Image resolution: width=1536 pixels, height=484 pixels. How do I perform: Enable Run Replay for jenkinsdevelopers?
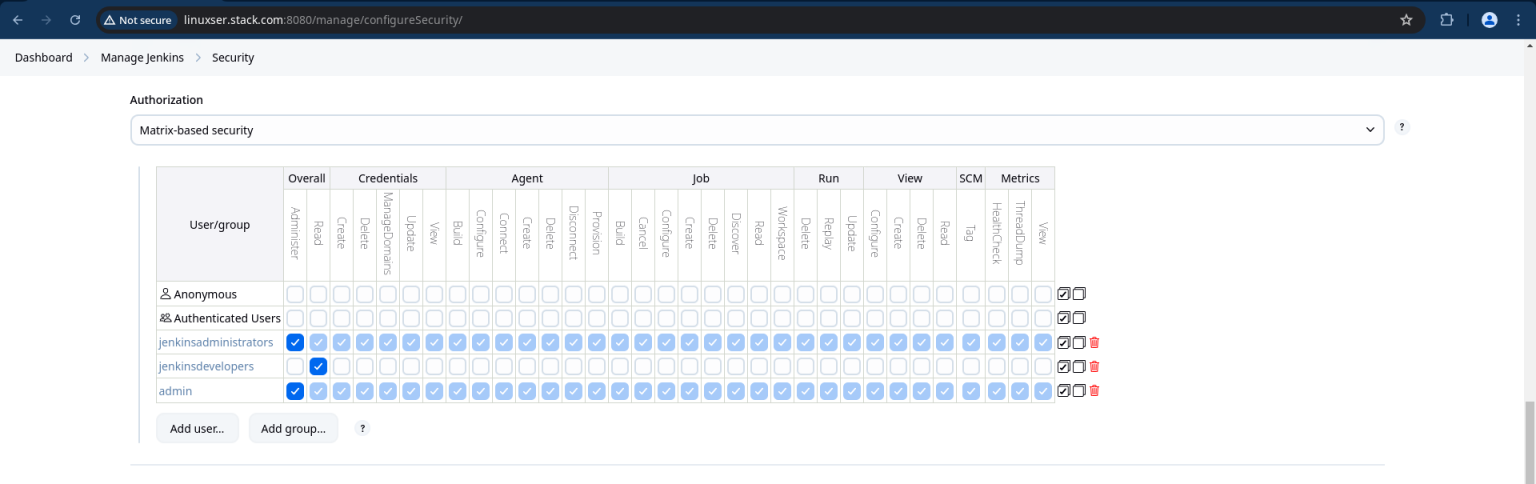click(x=828, y=366)
